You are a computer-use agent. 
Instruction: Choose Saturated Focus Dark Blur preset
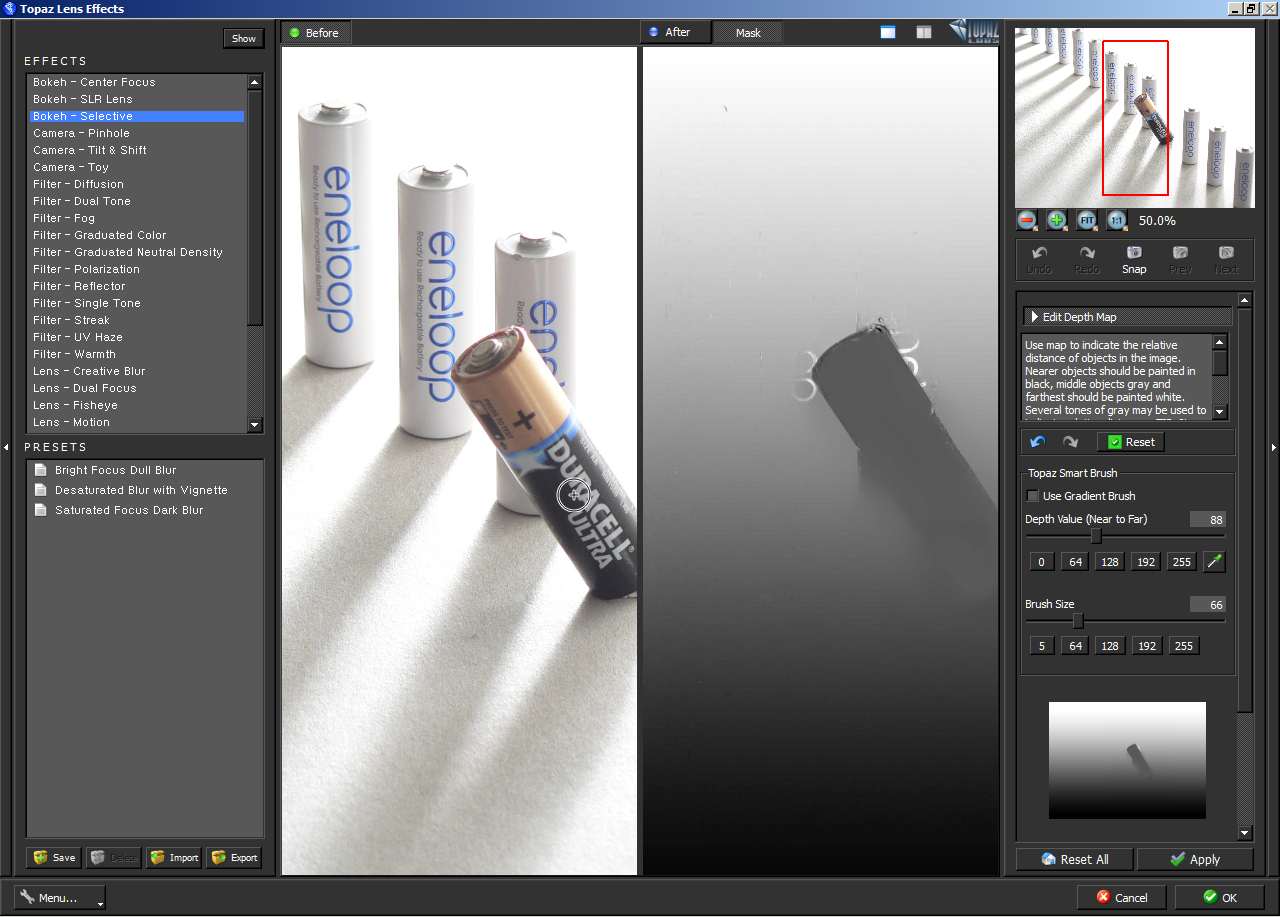(129, 510)
